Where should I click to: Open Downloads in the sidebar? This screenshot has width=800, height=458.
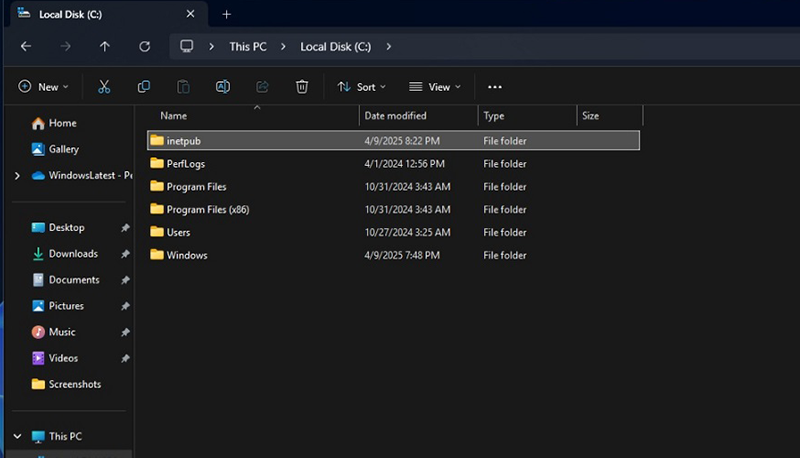[x=73, y=254]
